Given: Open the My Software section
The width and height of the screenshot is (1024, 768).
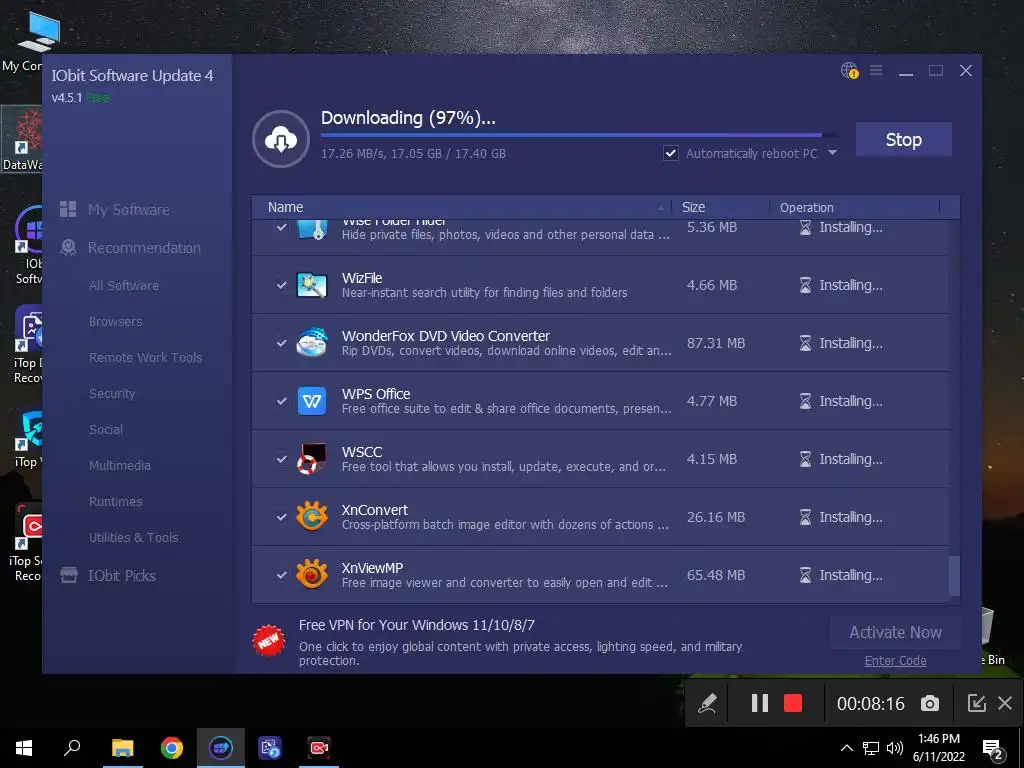Looking at the screenshot, I should pos(129,210).
